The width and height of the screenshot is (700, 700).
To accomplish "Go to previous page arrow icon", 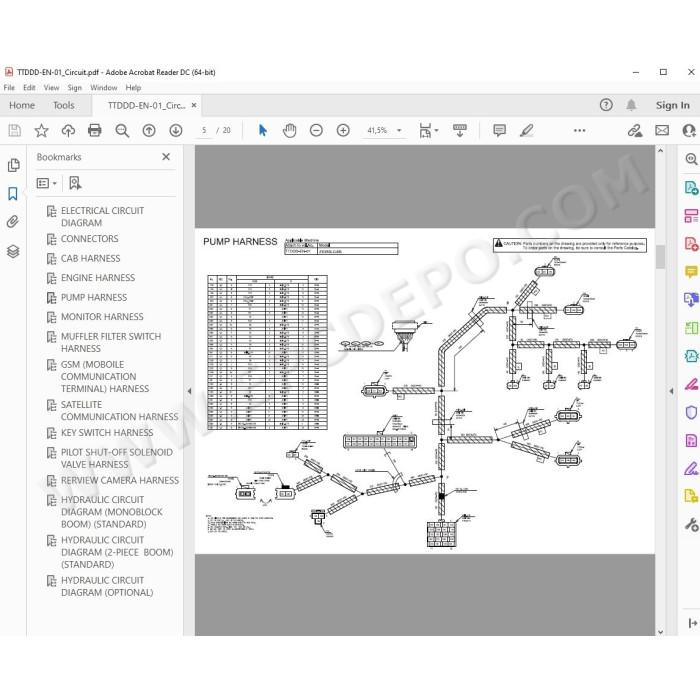I will [x=149, y=130].
